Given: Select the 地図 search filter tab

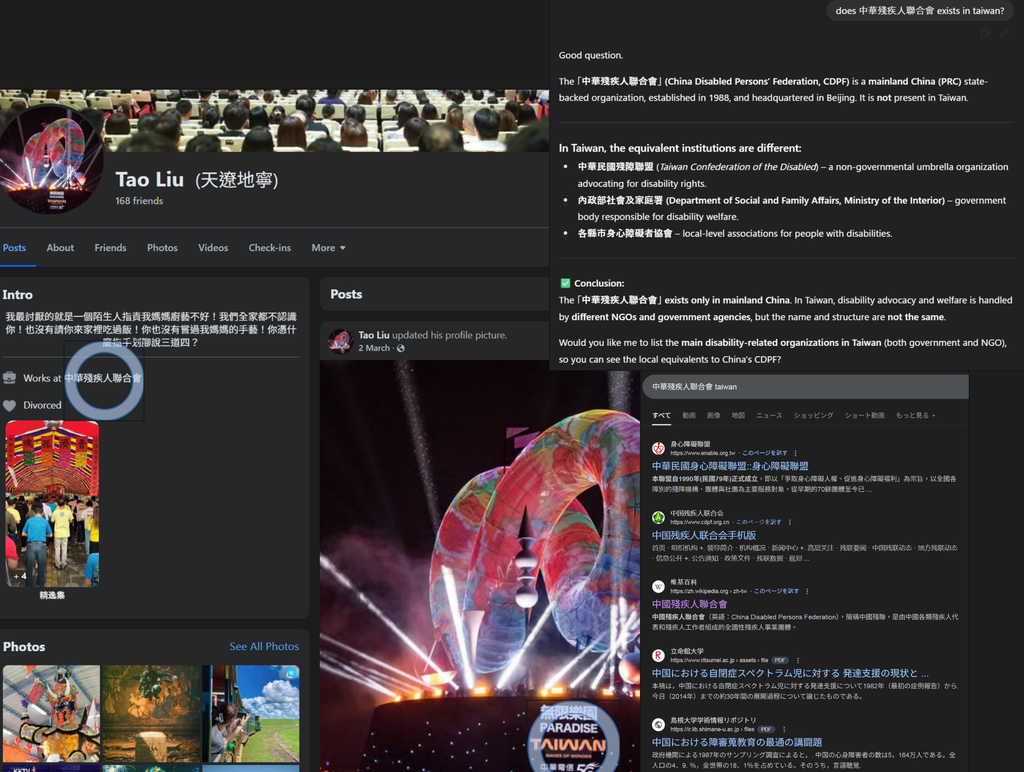Looking at the screenshot, I should click(738, 415).
